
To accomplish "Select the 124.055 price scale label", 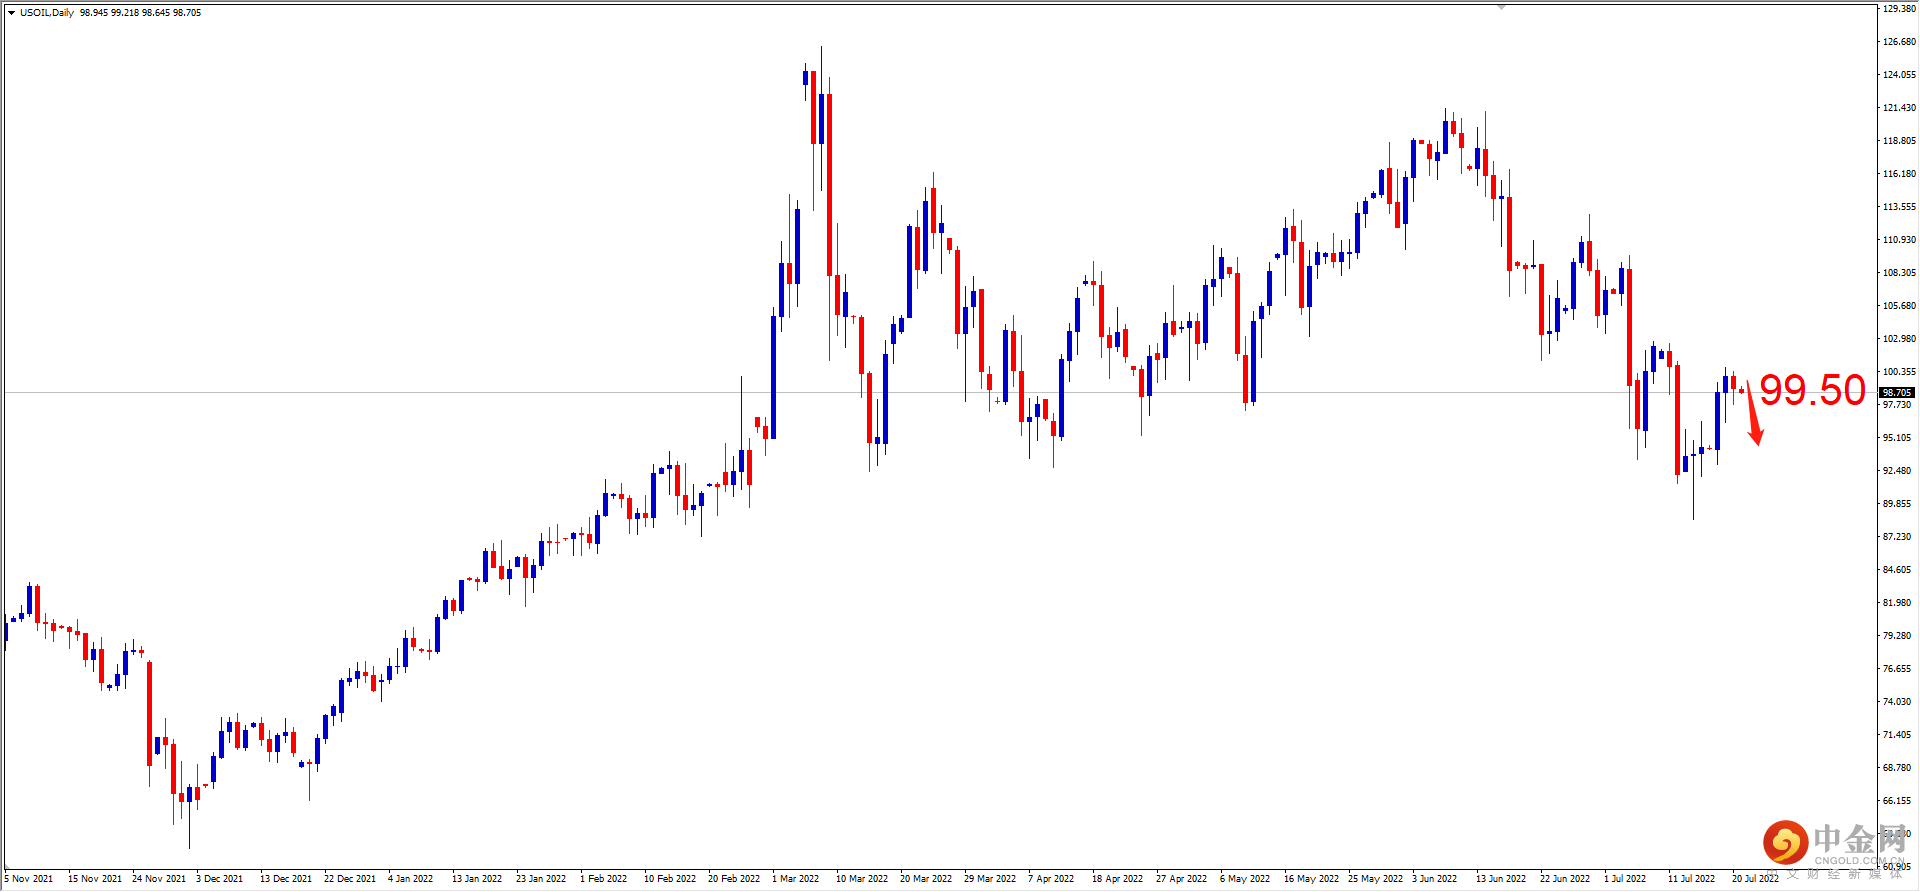I will click(x=1899, y=75).
